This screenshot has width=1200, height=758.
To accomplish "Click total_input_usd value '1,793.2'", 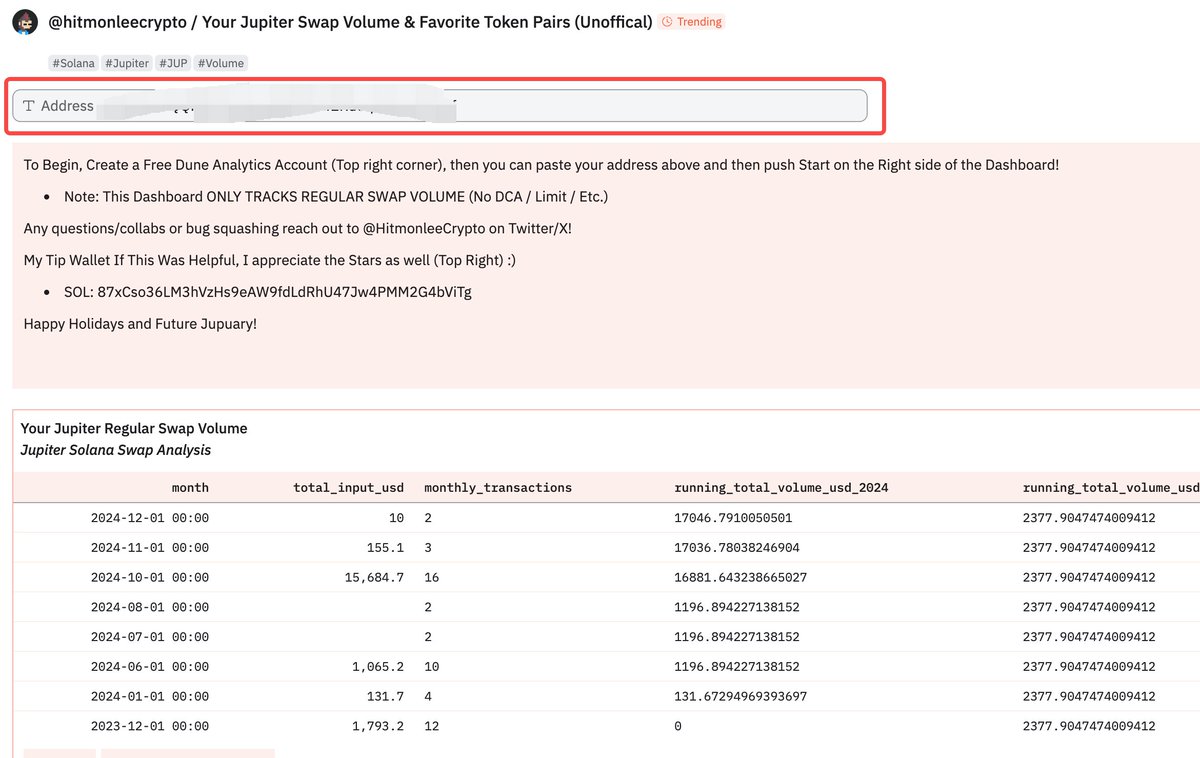I will tap(378, 726).
